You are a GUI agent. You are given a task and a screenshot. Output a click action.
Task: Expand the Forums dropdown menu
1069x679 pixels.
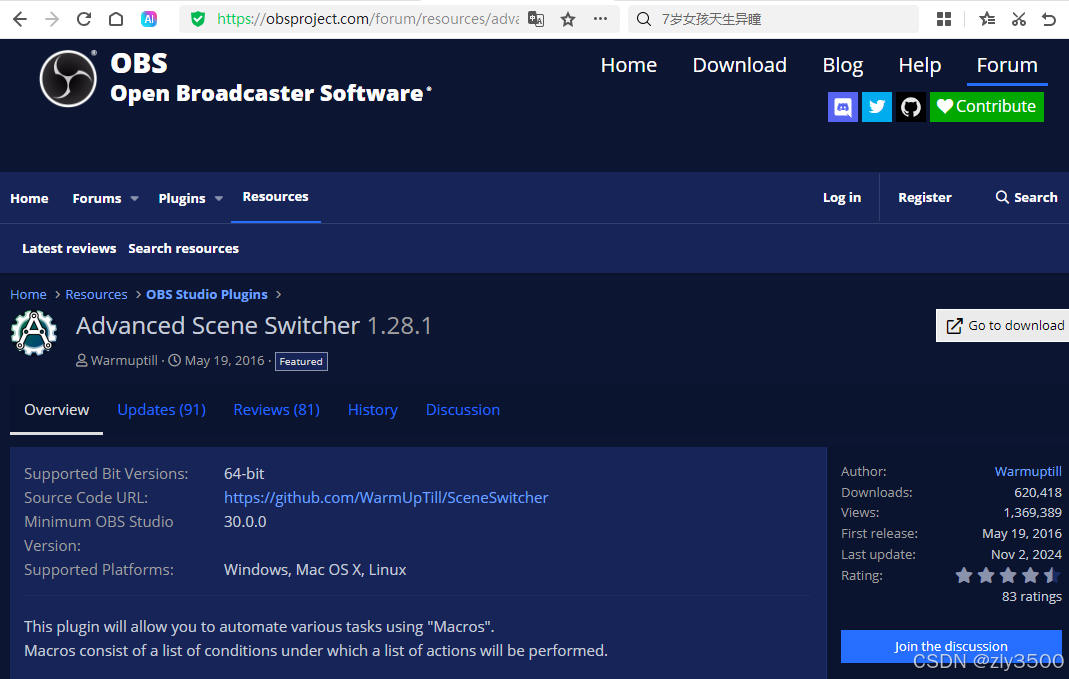(104, 197)
